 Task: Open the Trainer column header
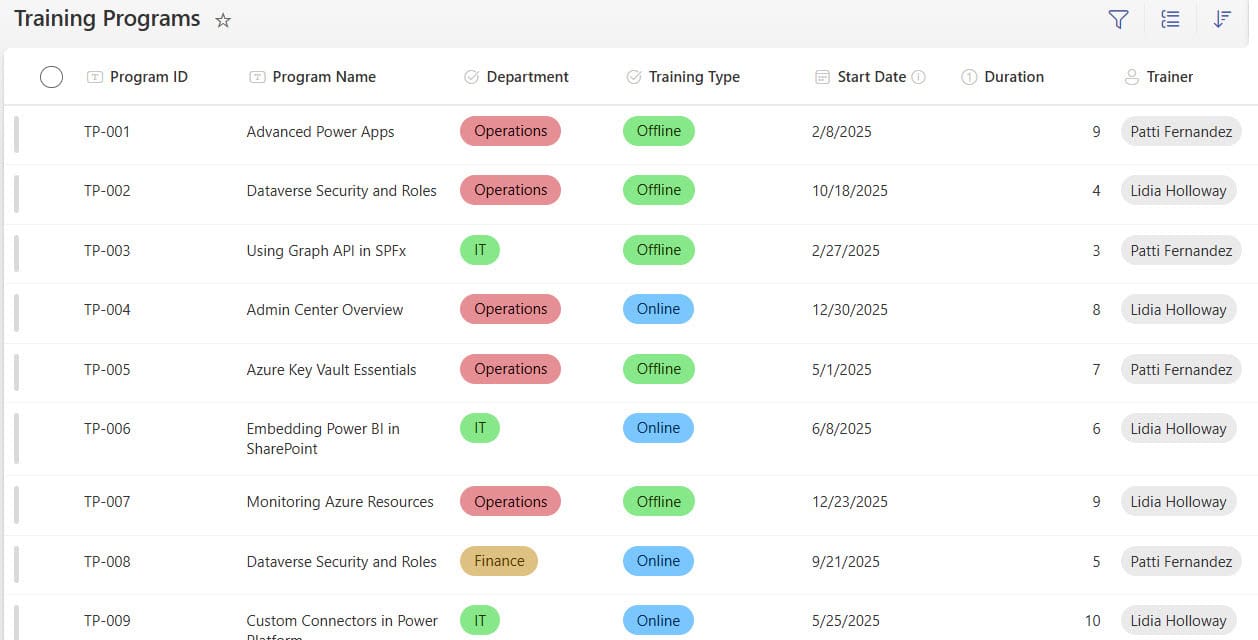tap(1159, 77)
